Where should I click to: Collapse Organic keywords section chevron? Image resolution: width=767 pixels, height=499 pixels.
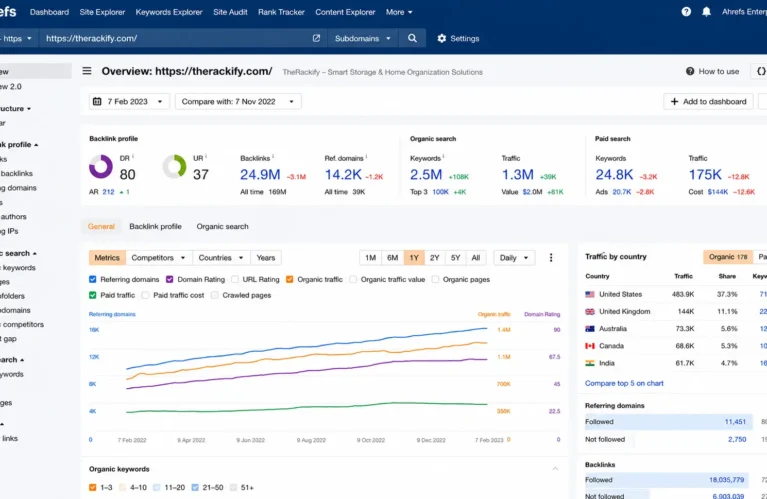pyautogui.click(x=555, y=469)
